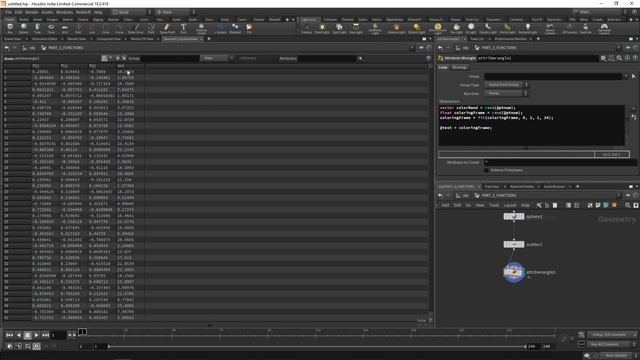This screenshot has height=360, width=640.
Task: Open the key channels dropdown
Action: coord(611,335)
